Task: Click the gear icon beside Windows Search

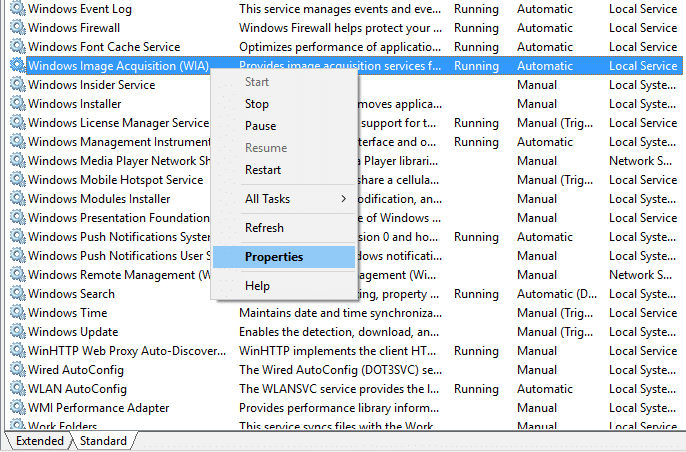Action: tap(18, 294)
